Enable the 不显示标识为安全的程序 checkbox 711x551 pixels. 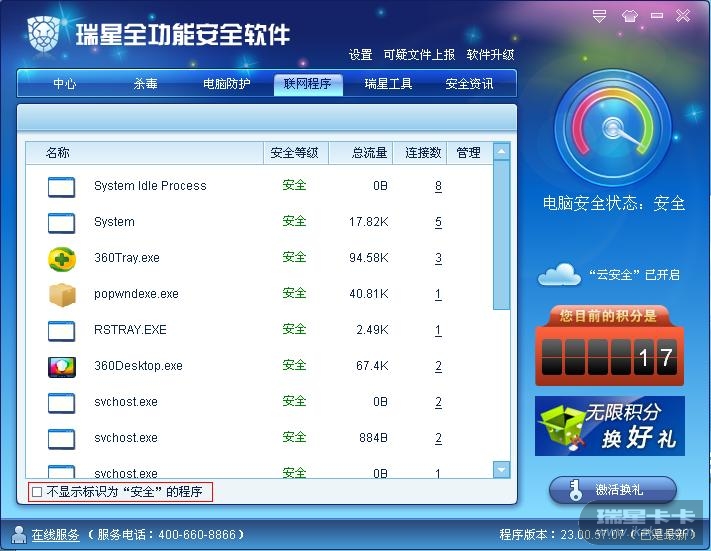(37, 492)
